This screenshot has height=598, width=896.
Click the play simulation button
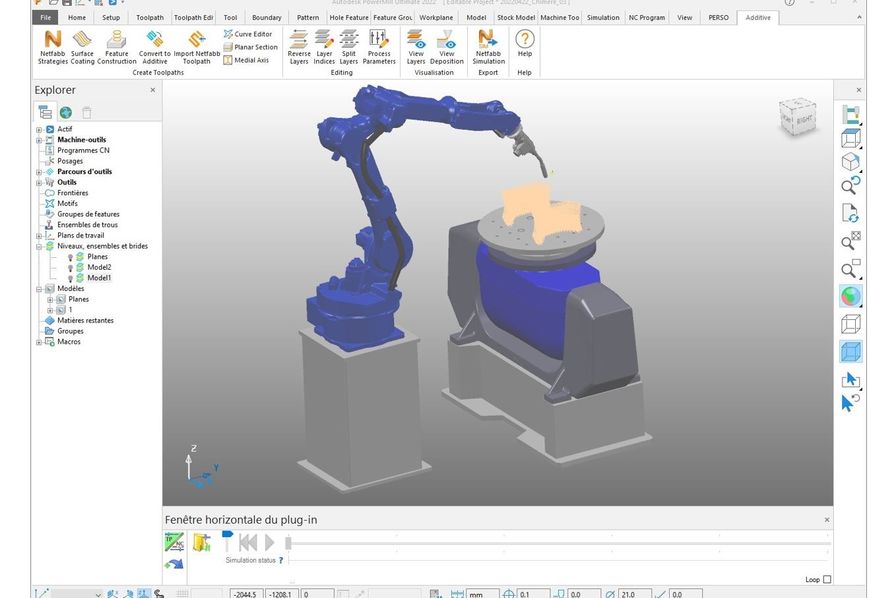coord(269,542)
